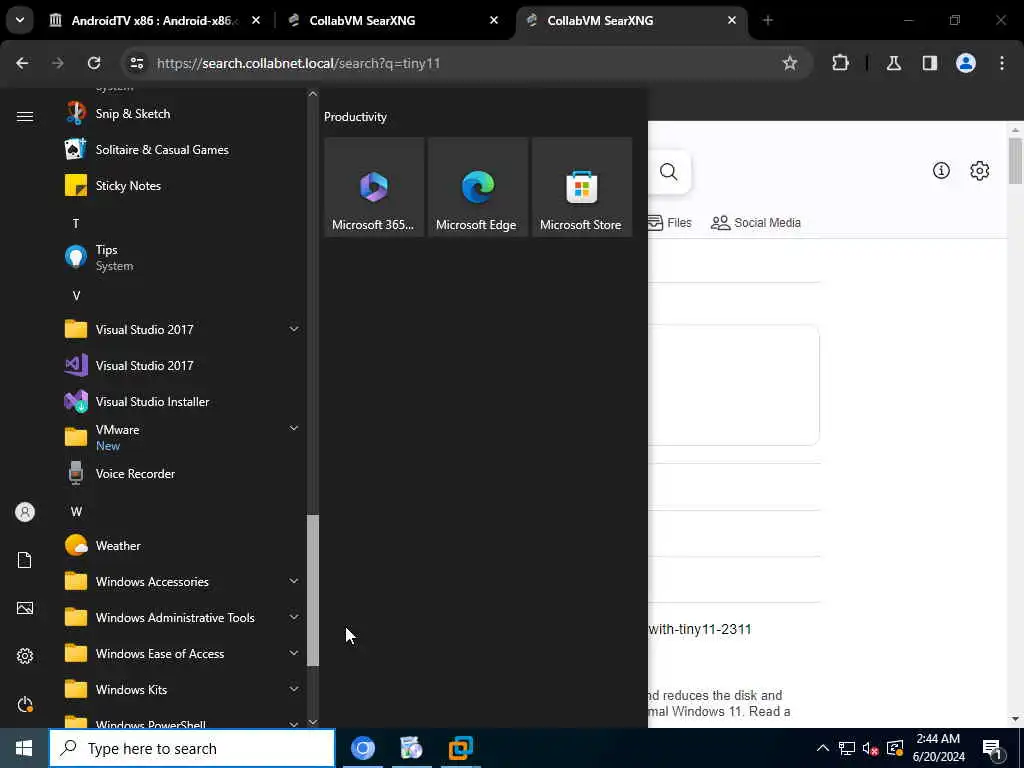The height and width of the screenshot is (768, 1024).
Task: Click the app list scrollbar thumb
Action: tap(313, 590)
